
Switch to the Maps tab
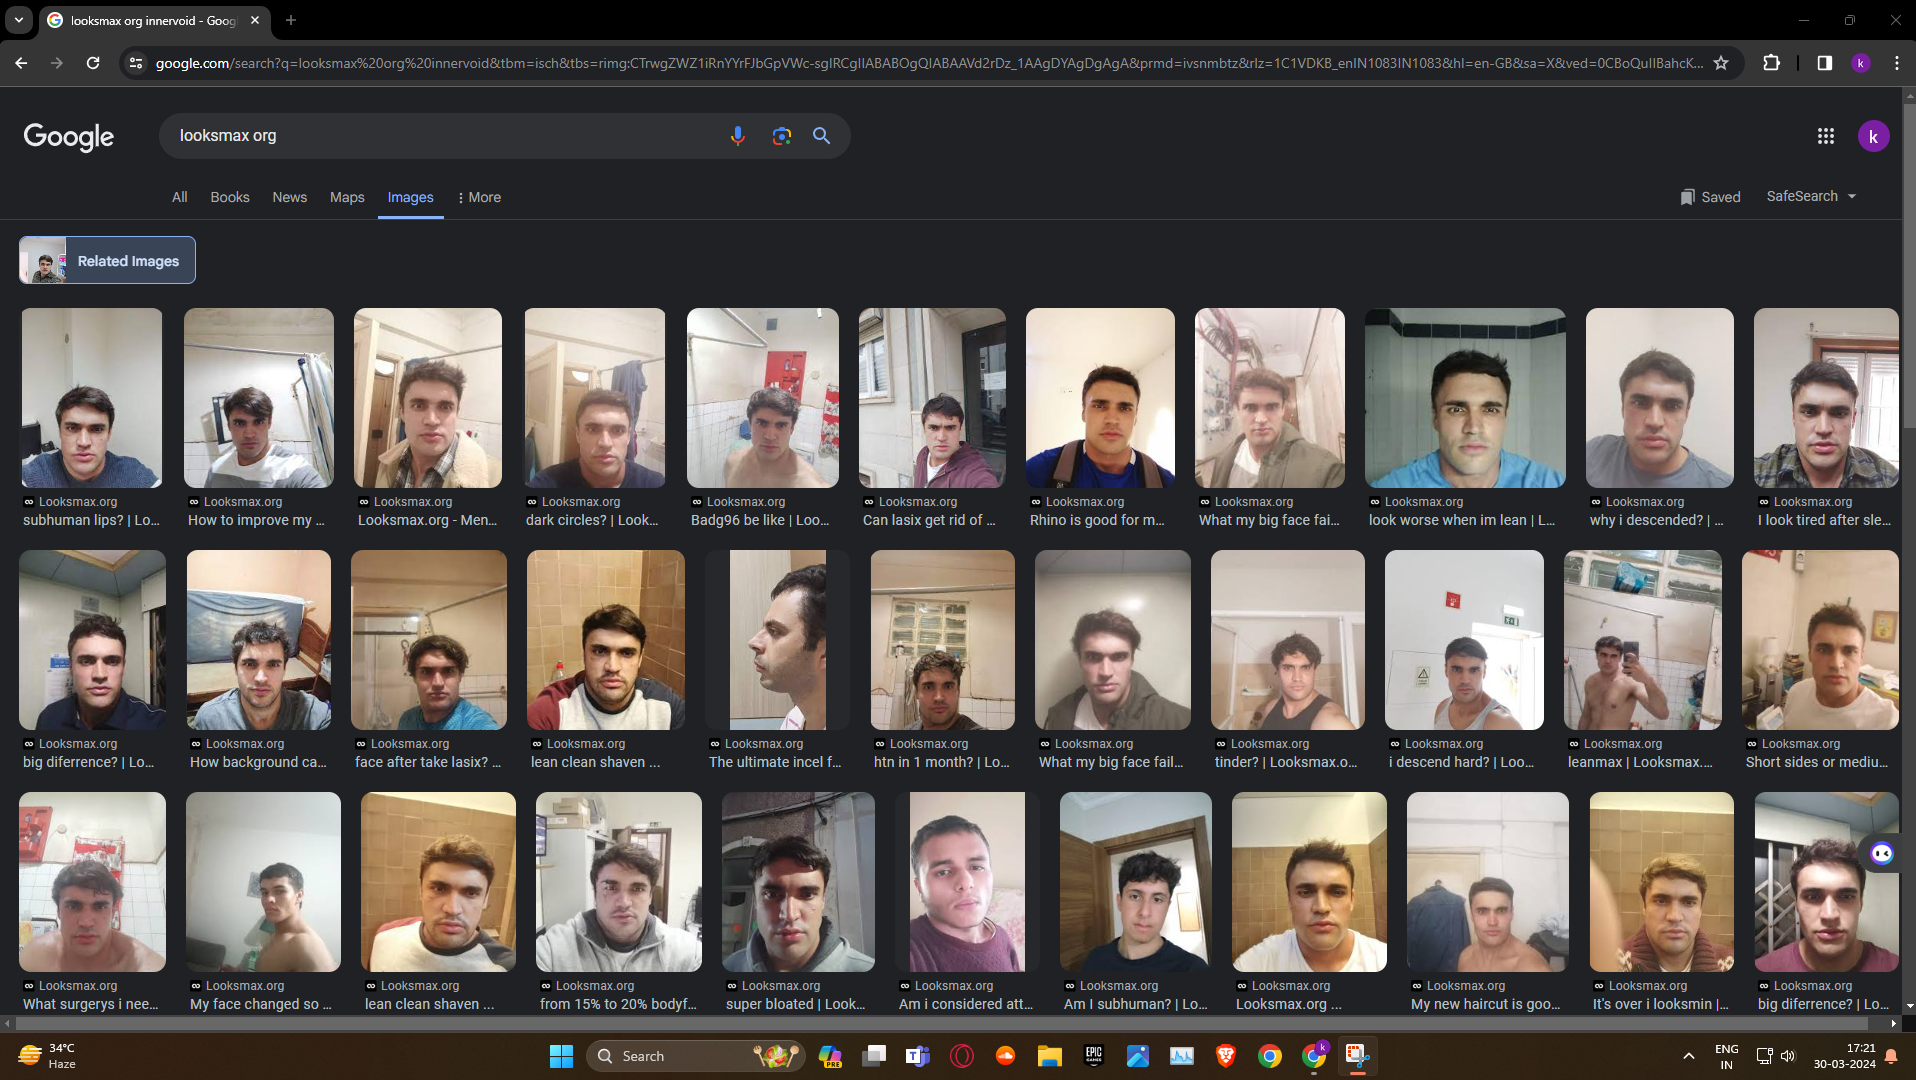pos(347,197)
